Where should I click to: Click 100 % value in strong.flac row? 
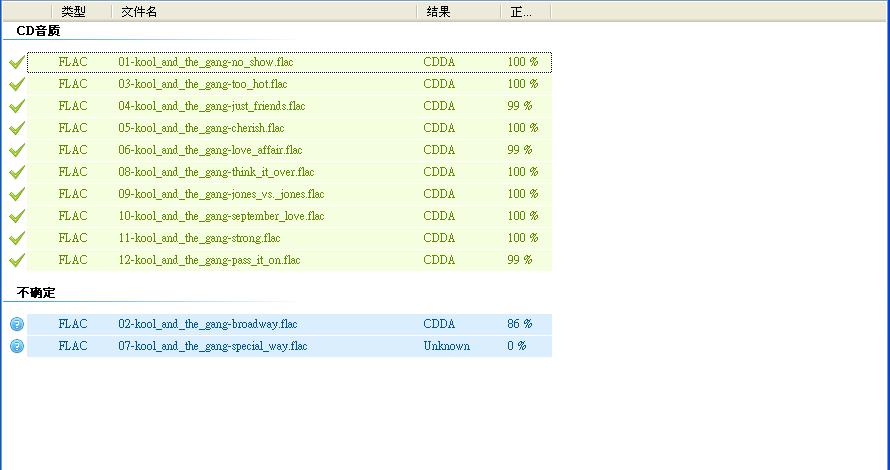coord(523,238)
